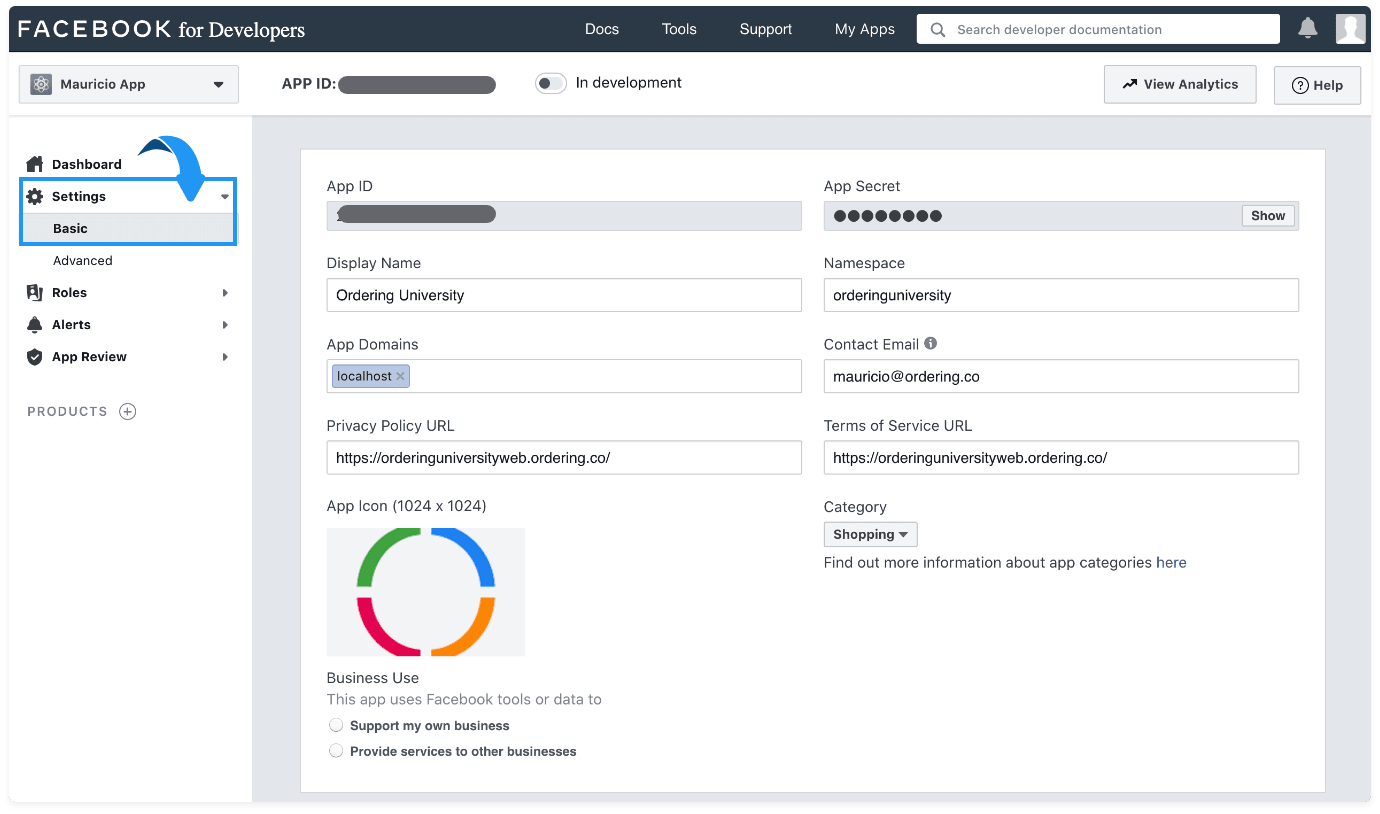The image size is (1380, 814).
Task: Select Support my own business
Action: (336, 725)
